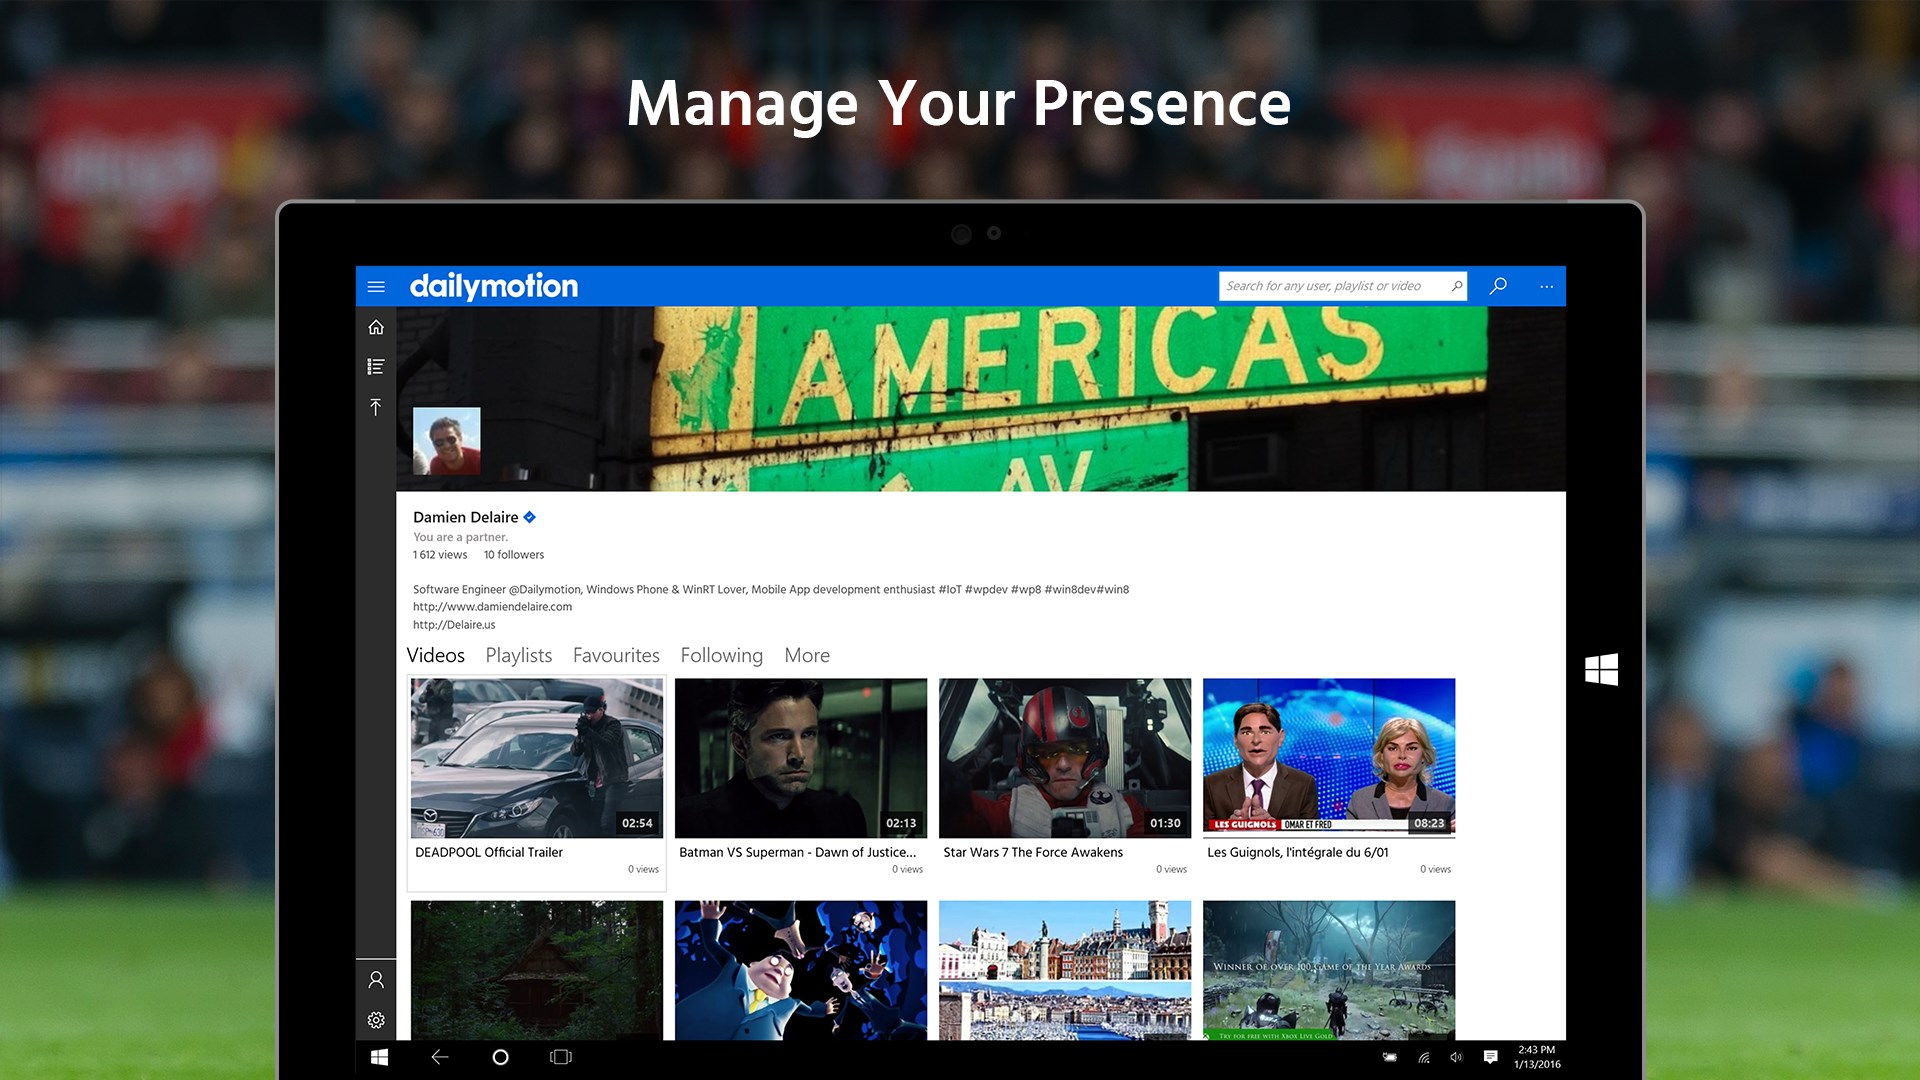The image size is (1920, 1080).
Task: Open the Settings gear icon
Action: click(376, 1020)
